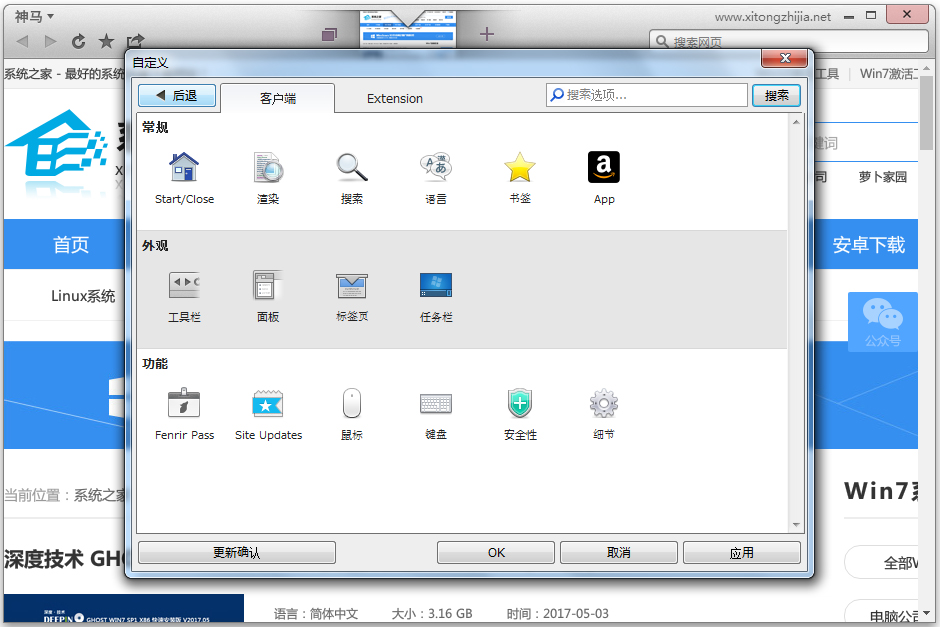Open the 任务栏 taskbar settings
The image size is (940, 627).
(x=436, y=285)
